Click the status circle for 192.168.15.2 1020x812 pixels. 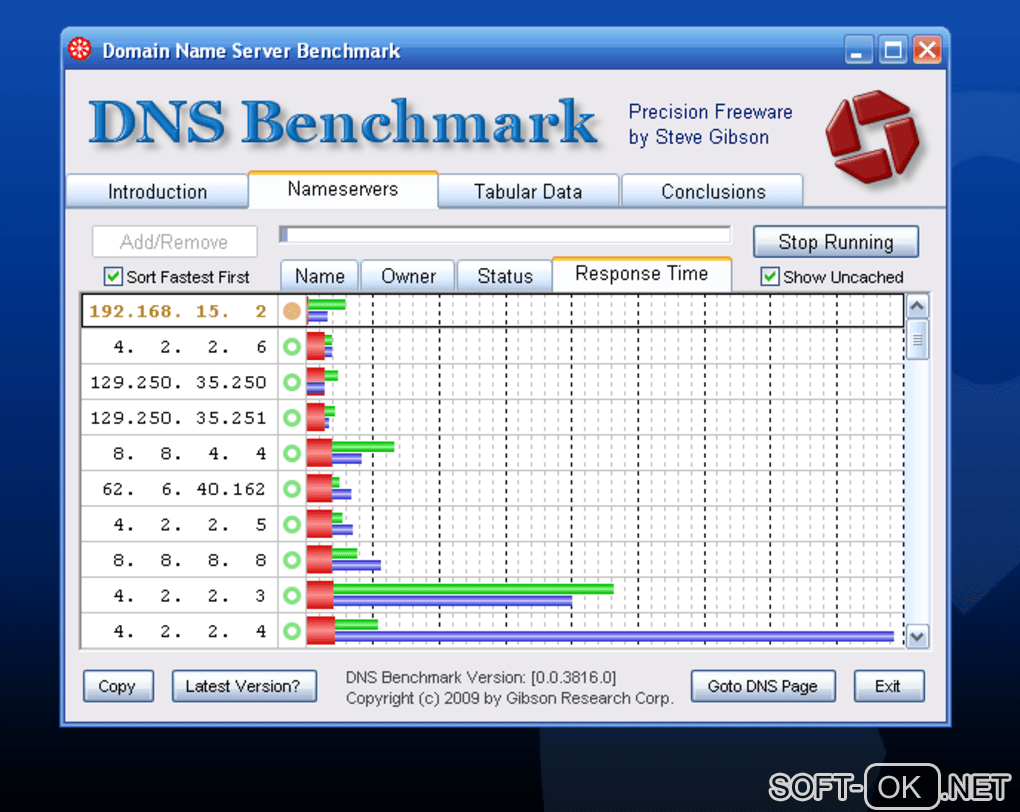(x=292, y=311)
